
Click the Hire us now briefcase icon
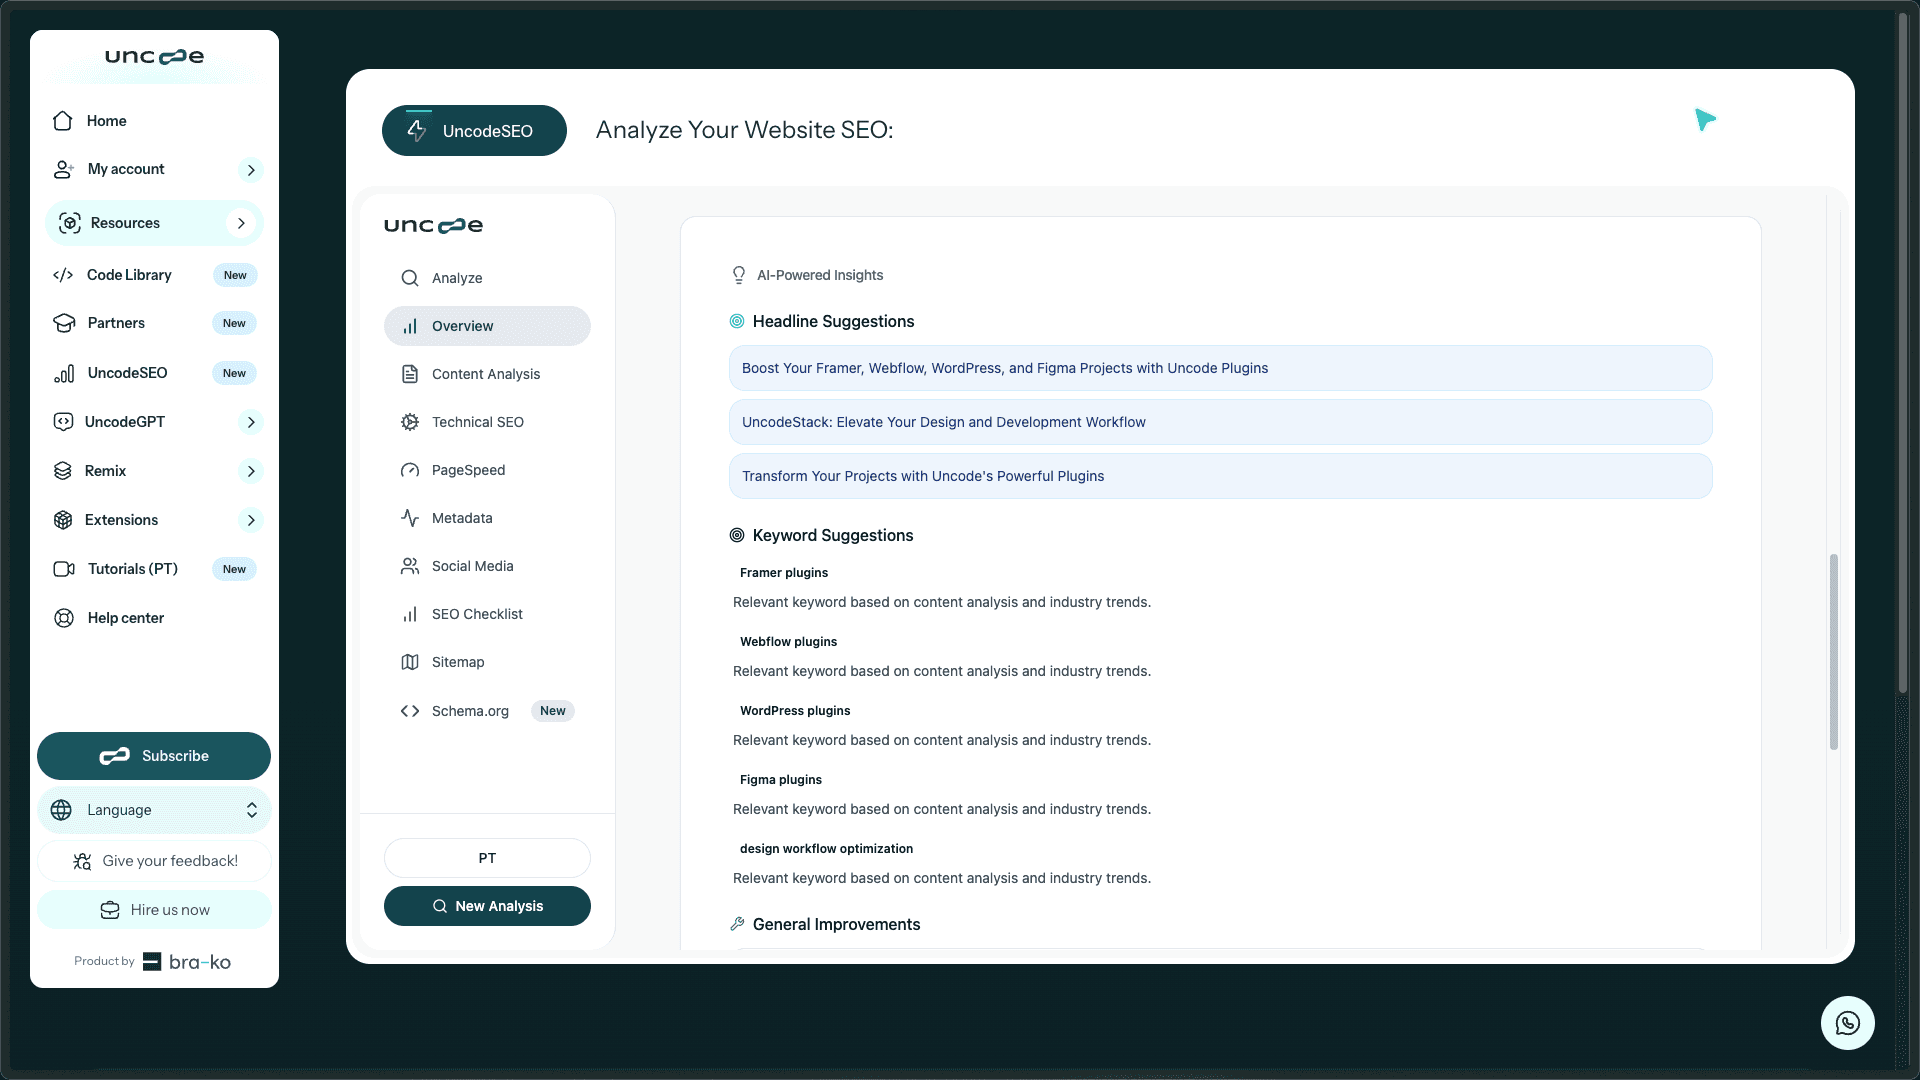tap(110, 910)
